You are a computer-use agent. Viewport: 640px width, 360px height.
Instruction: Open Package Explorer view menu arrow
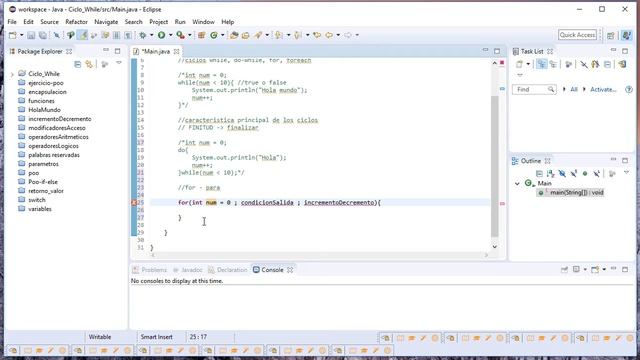119,63
